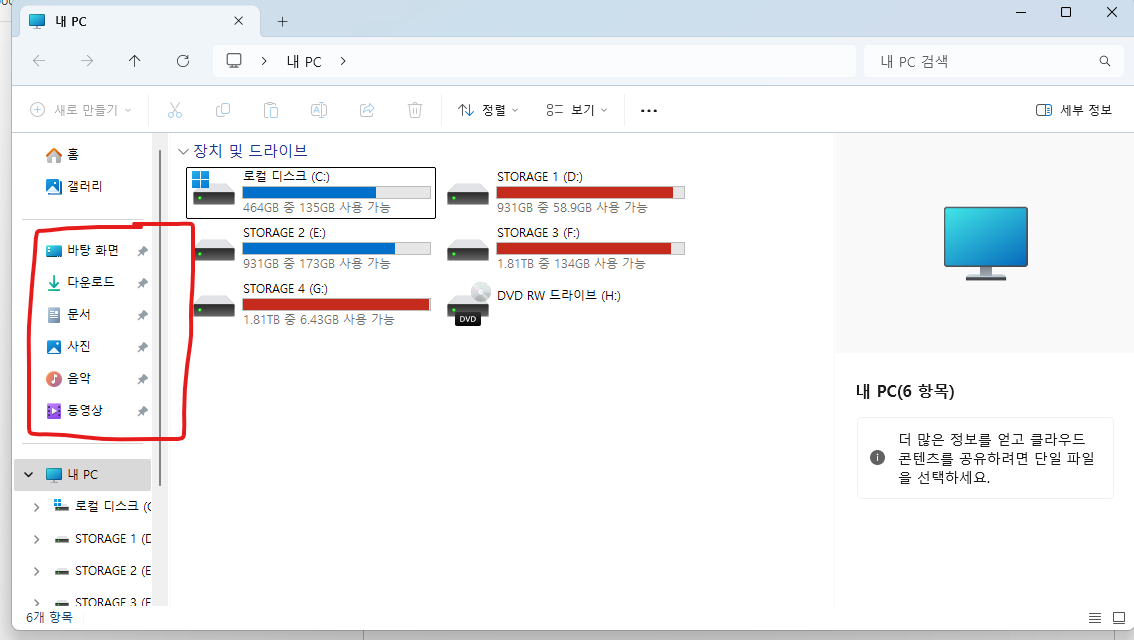Viewport: 1134px width, 640px height.
Task: Select the Cut icon in the toolbar
Action: tap(175, 110)
